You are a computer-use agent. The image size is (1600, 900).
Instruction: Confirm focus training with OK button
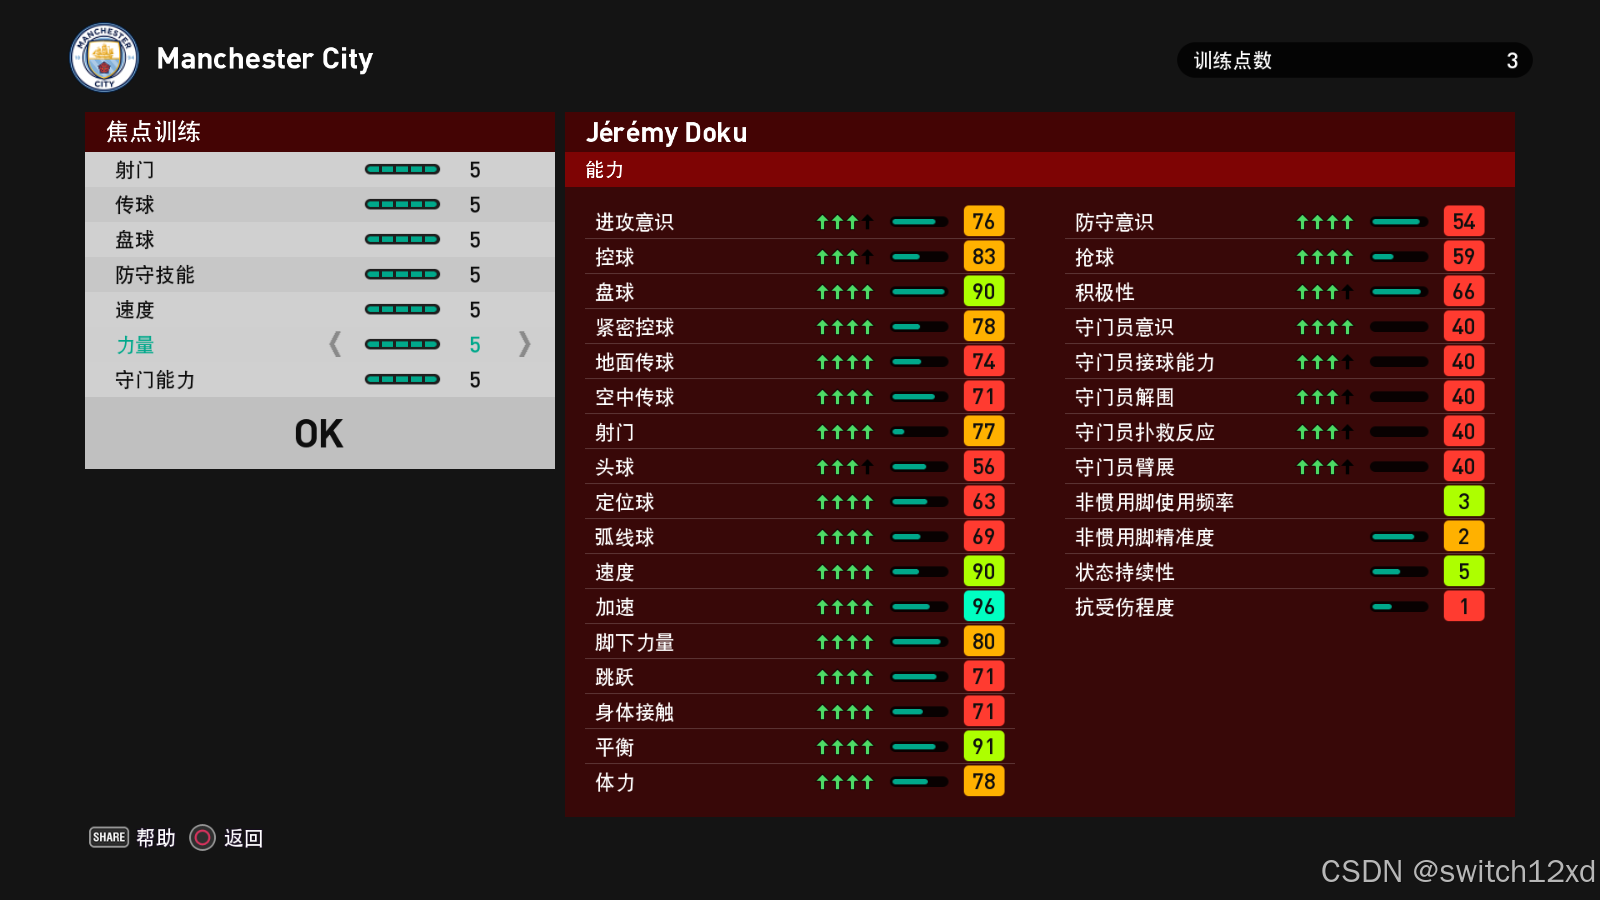click(320, 433)
